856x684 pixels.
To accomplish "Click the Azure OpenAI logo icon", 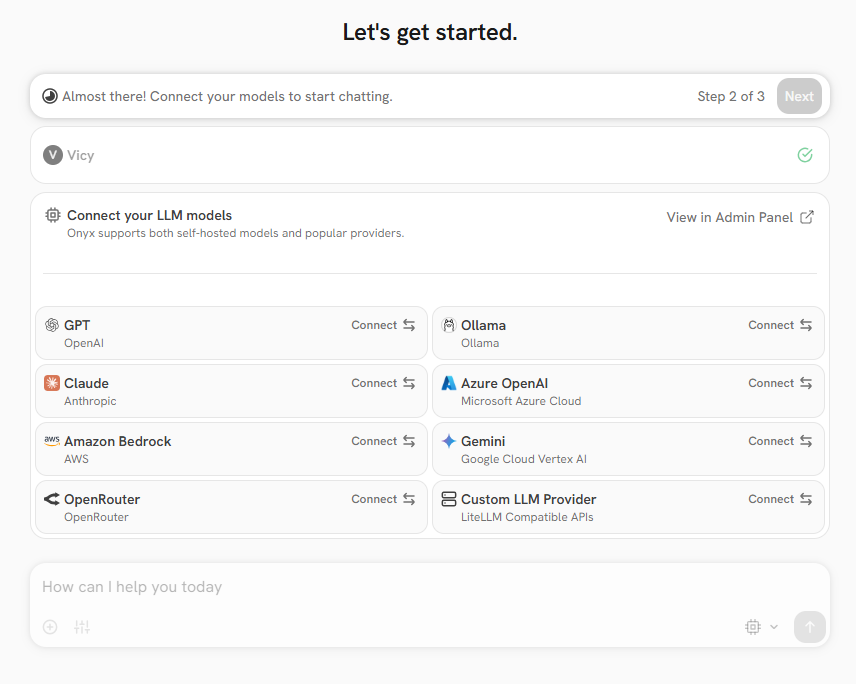I will 449,383.
